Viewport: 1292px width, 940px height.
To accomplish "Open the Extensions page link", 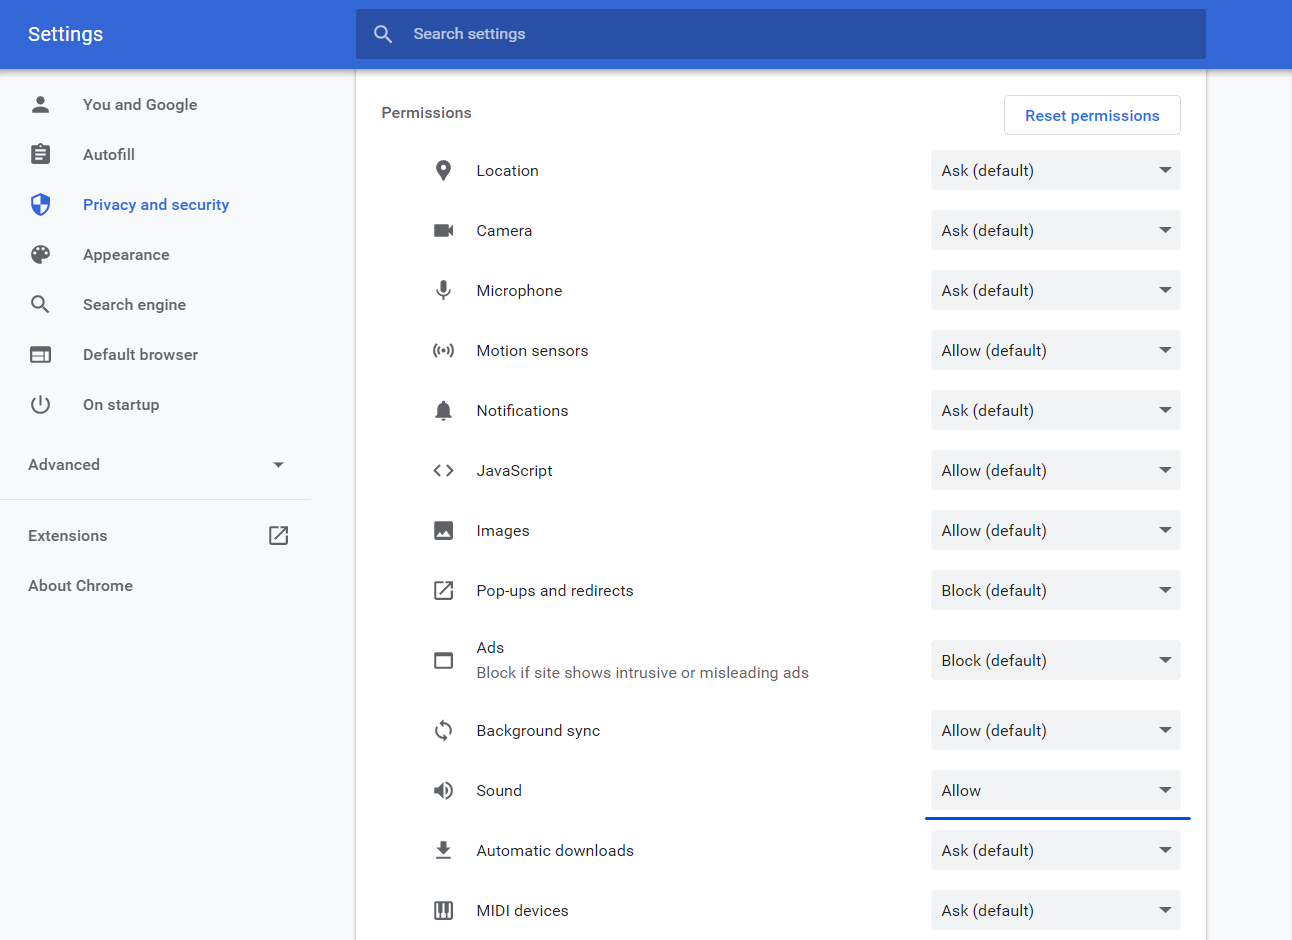I will (67, 535).
